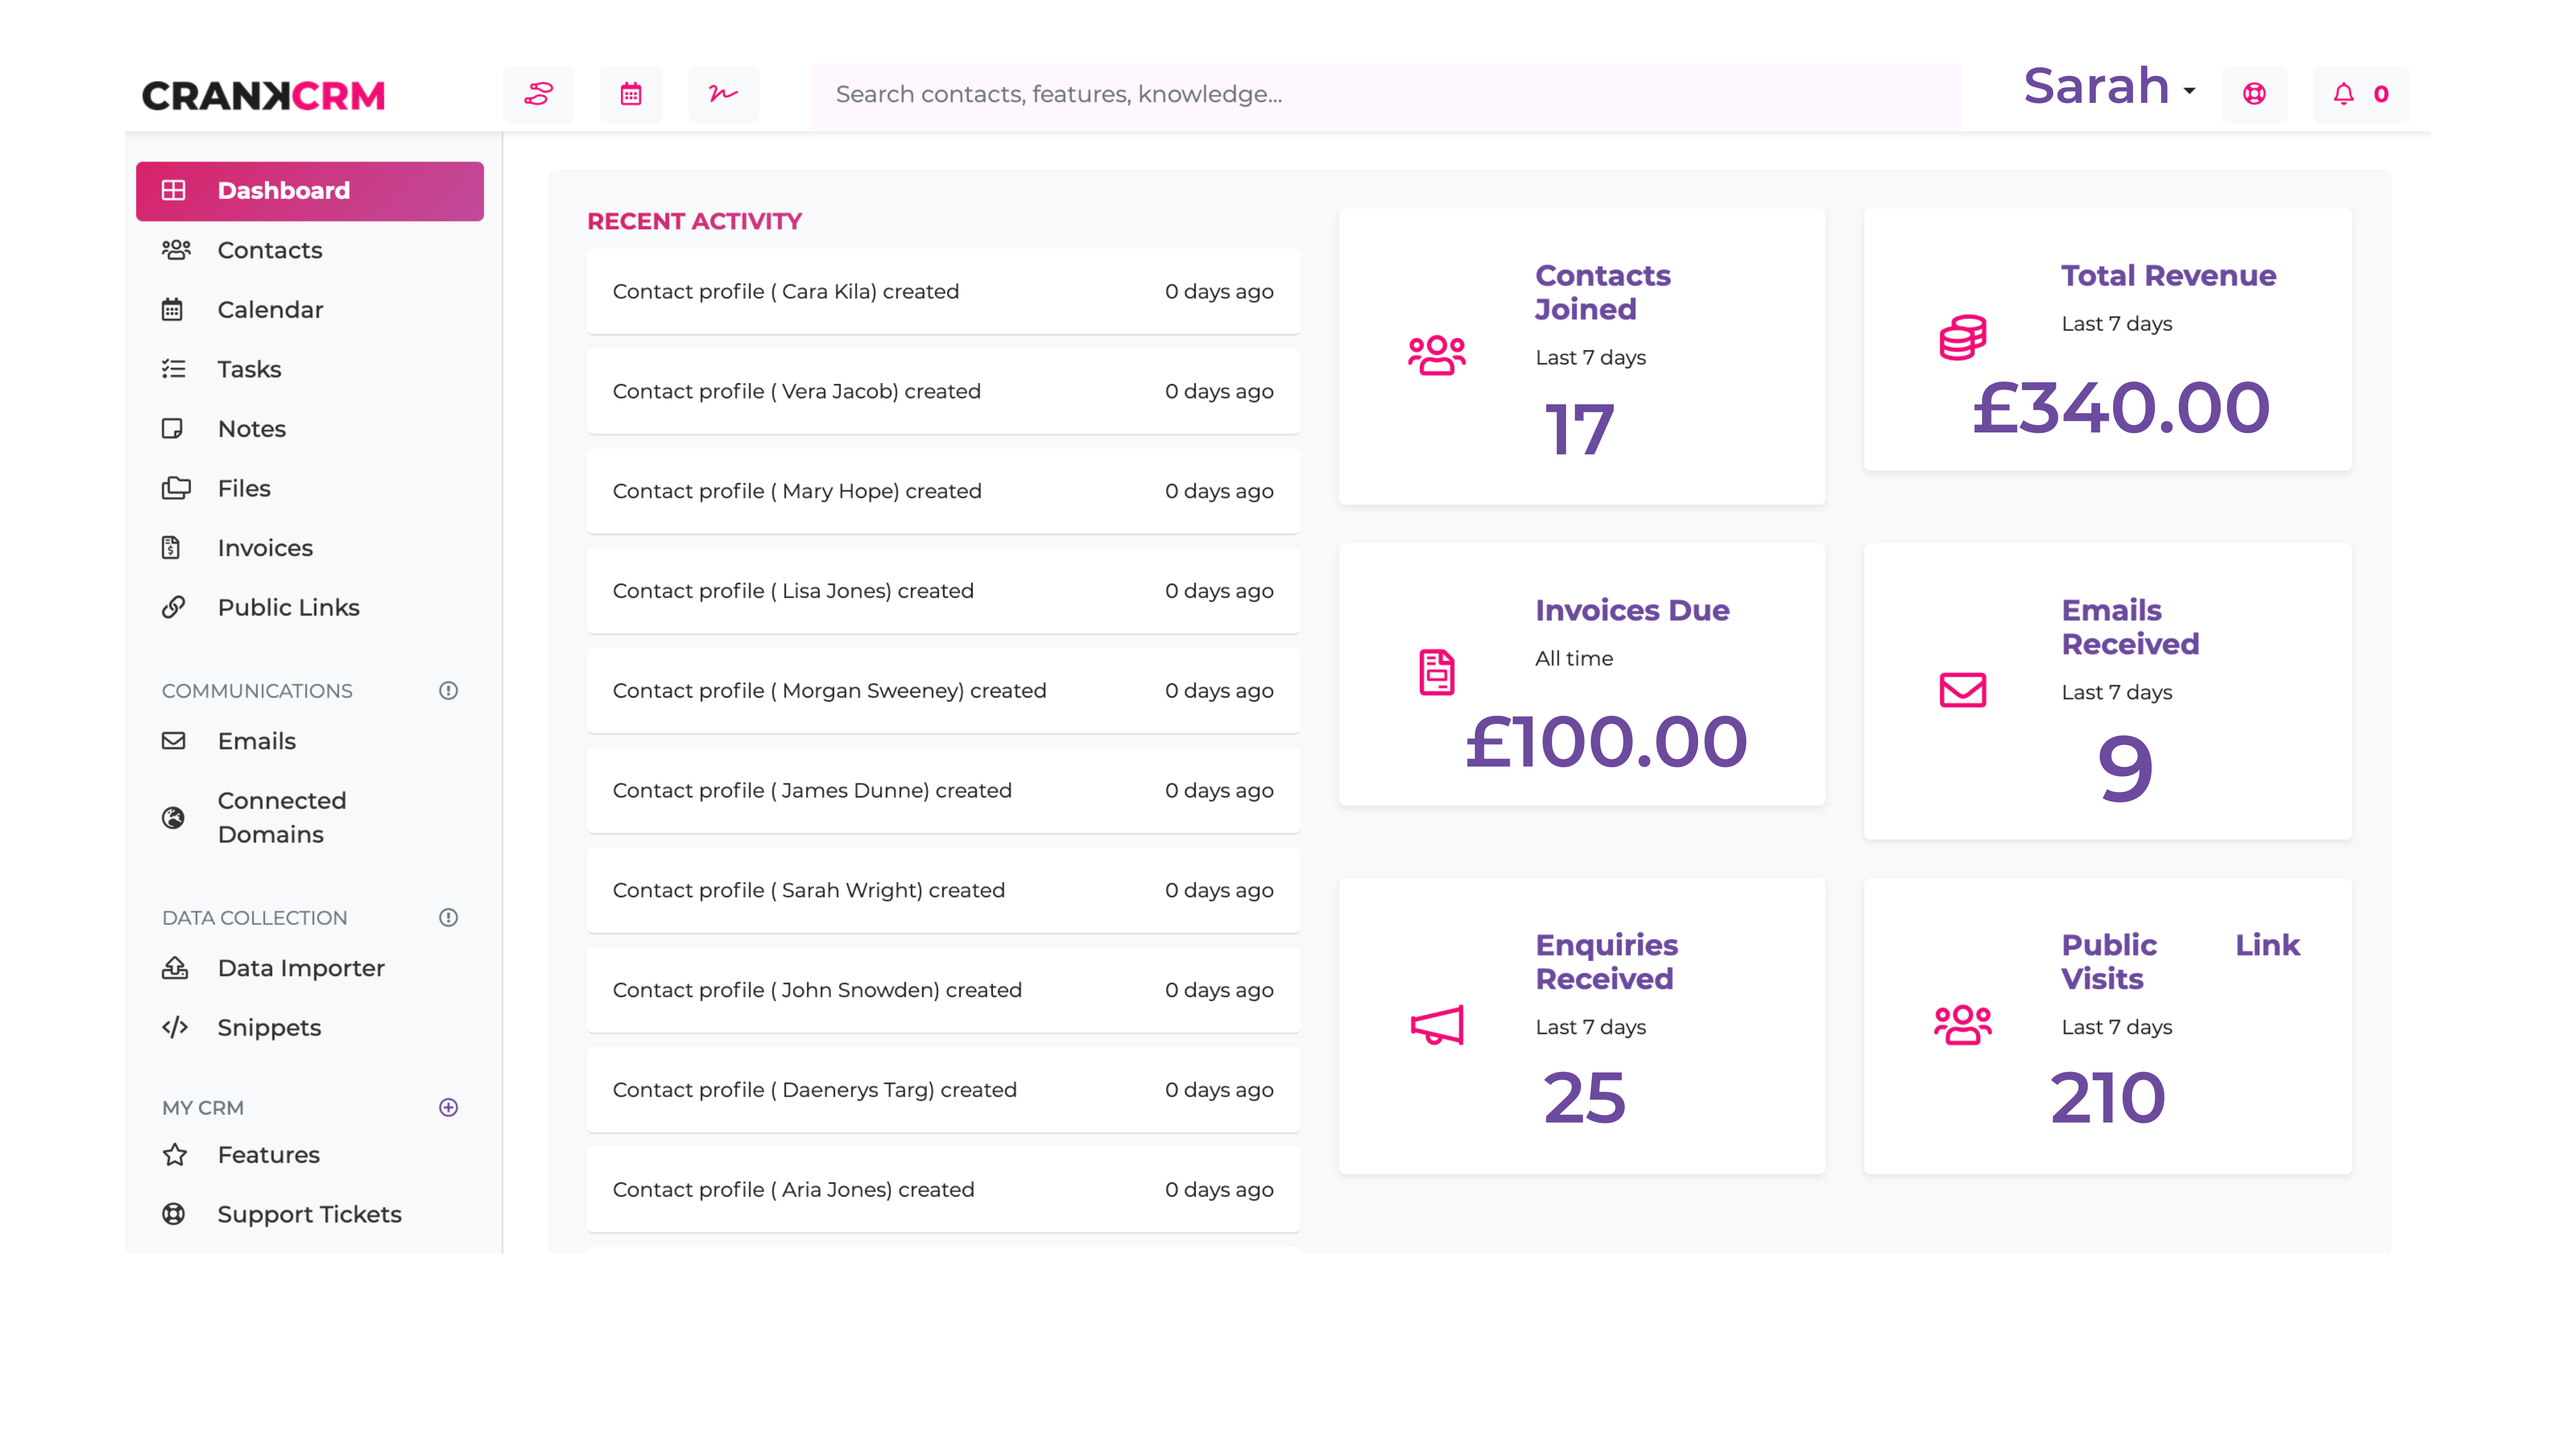Click the Communications info icon
Viewport: 2576px width, 1449px height.
tap(448, 691)
